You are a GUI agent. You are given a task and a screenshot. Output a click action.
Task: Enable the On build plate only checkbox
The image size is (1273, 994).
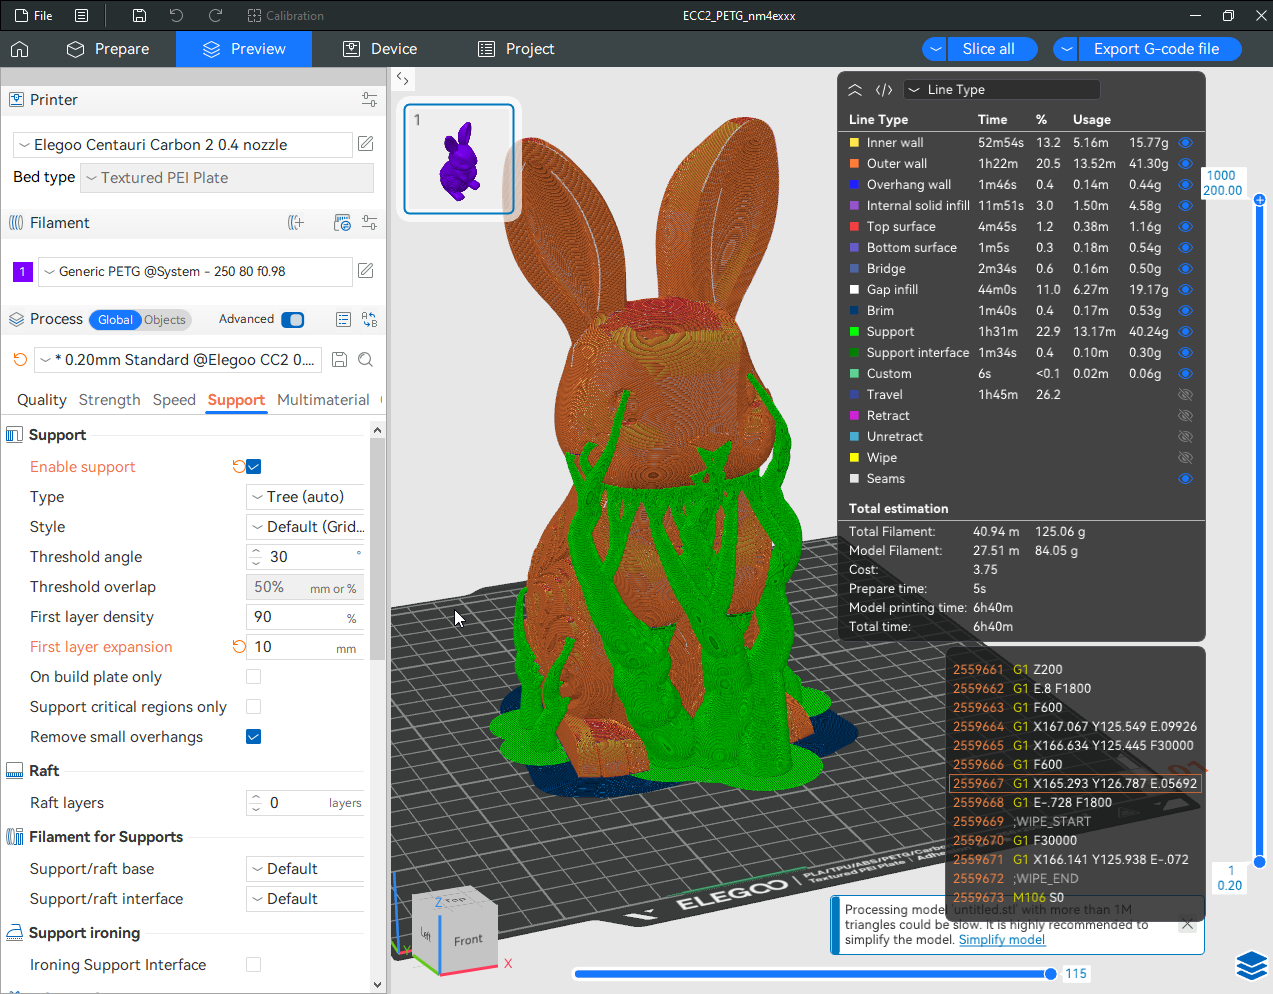point(254,677)
